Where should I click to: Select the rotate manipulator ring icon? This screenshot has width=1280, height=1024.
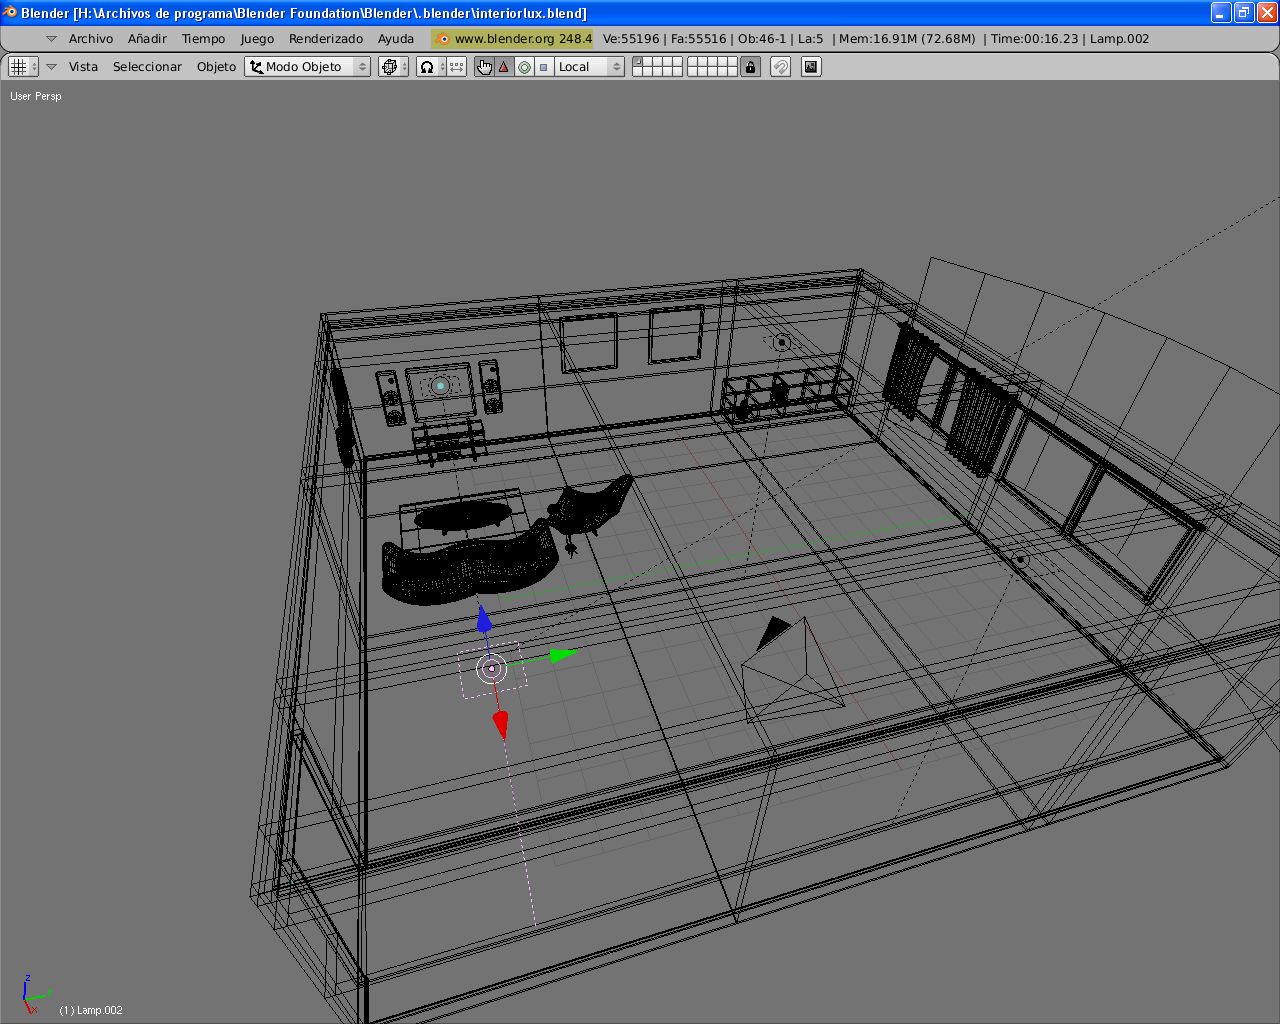point(524,67)
